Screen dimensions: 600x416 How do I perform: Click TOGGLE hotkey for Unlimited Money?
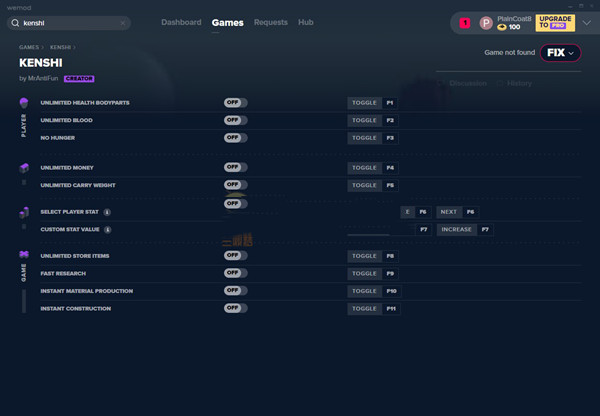tap(373, 168)
